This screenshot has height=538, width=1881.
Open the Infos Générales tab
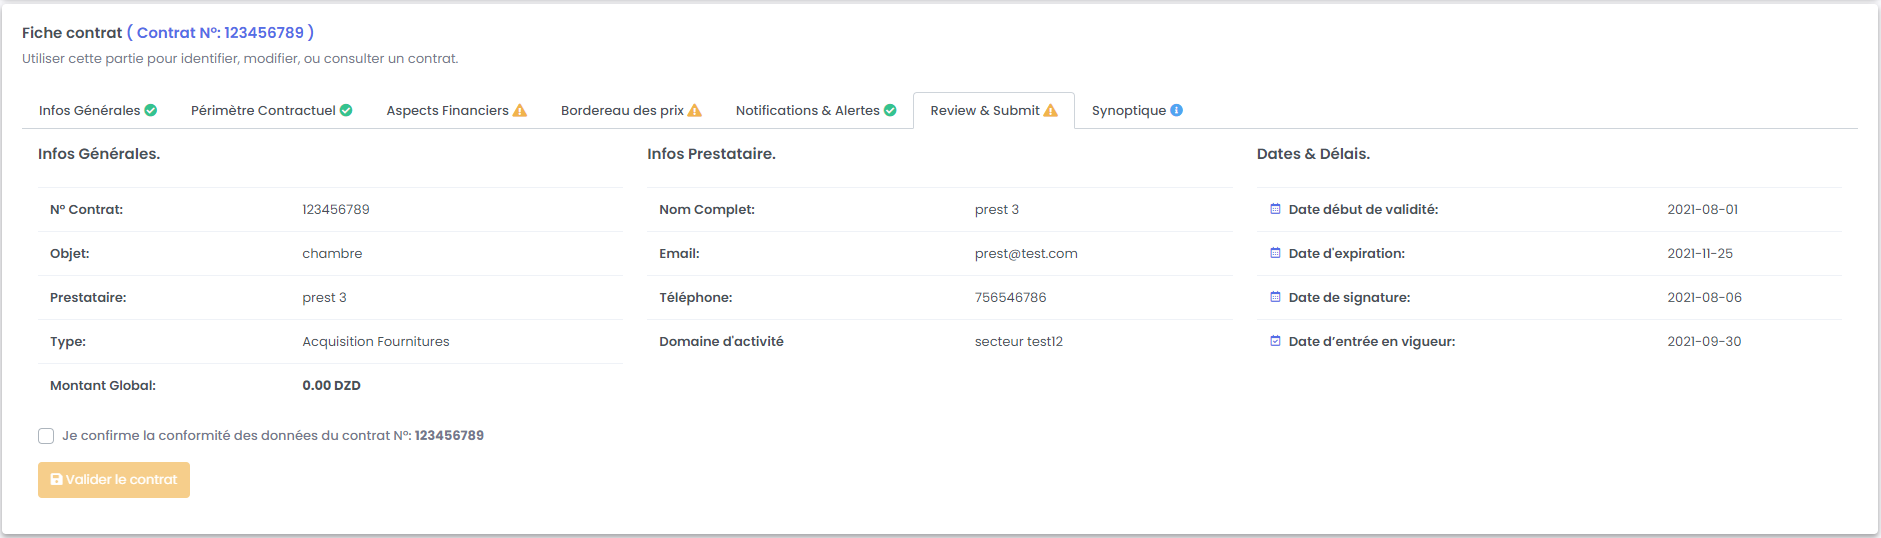(x=89, y=111)
